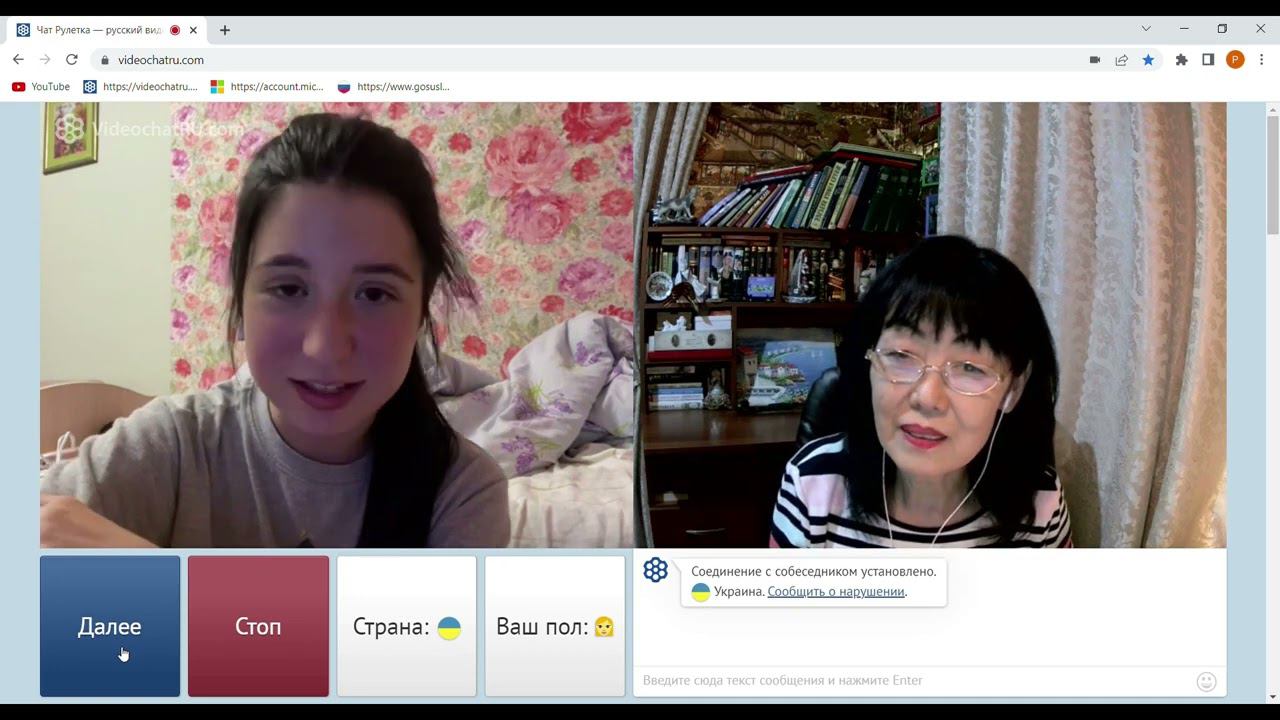Click the share page icon
This screenshot has width=1280, height=720.
click(x=1122, y=60)
